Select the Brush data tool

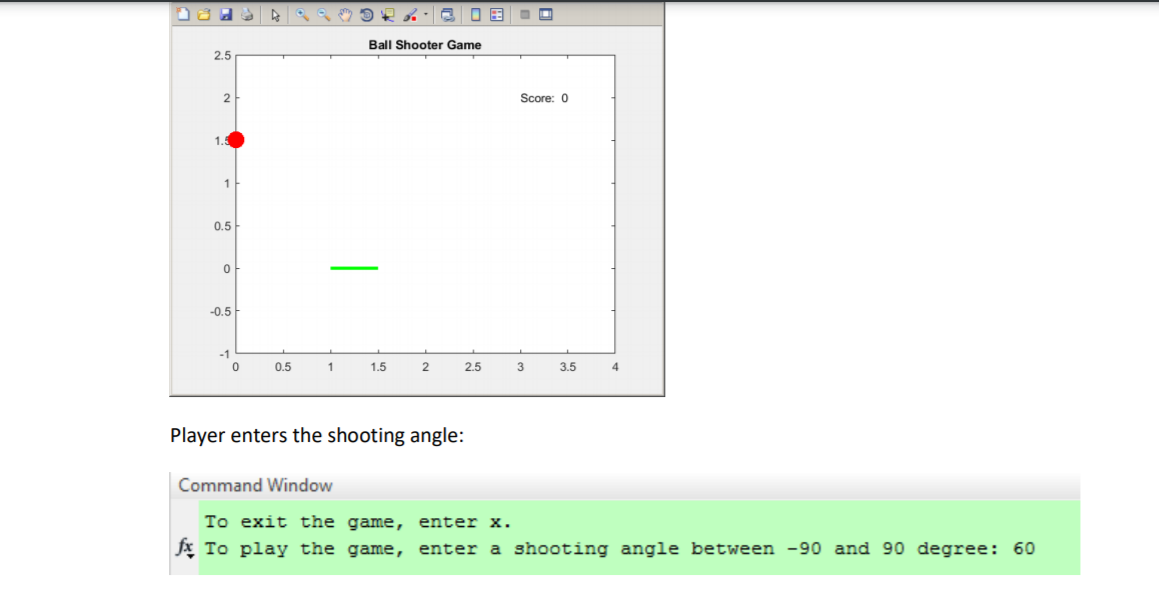click(x=410, y=13)
